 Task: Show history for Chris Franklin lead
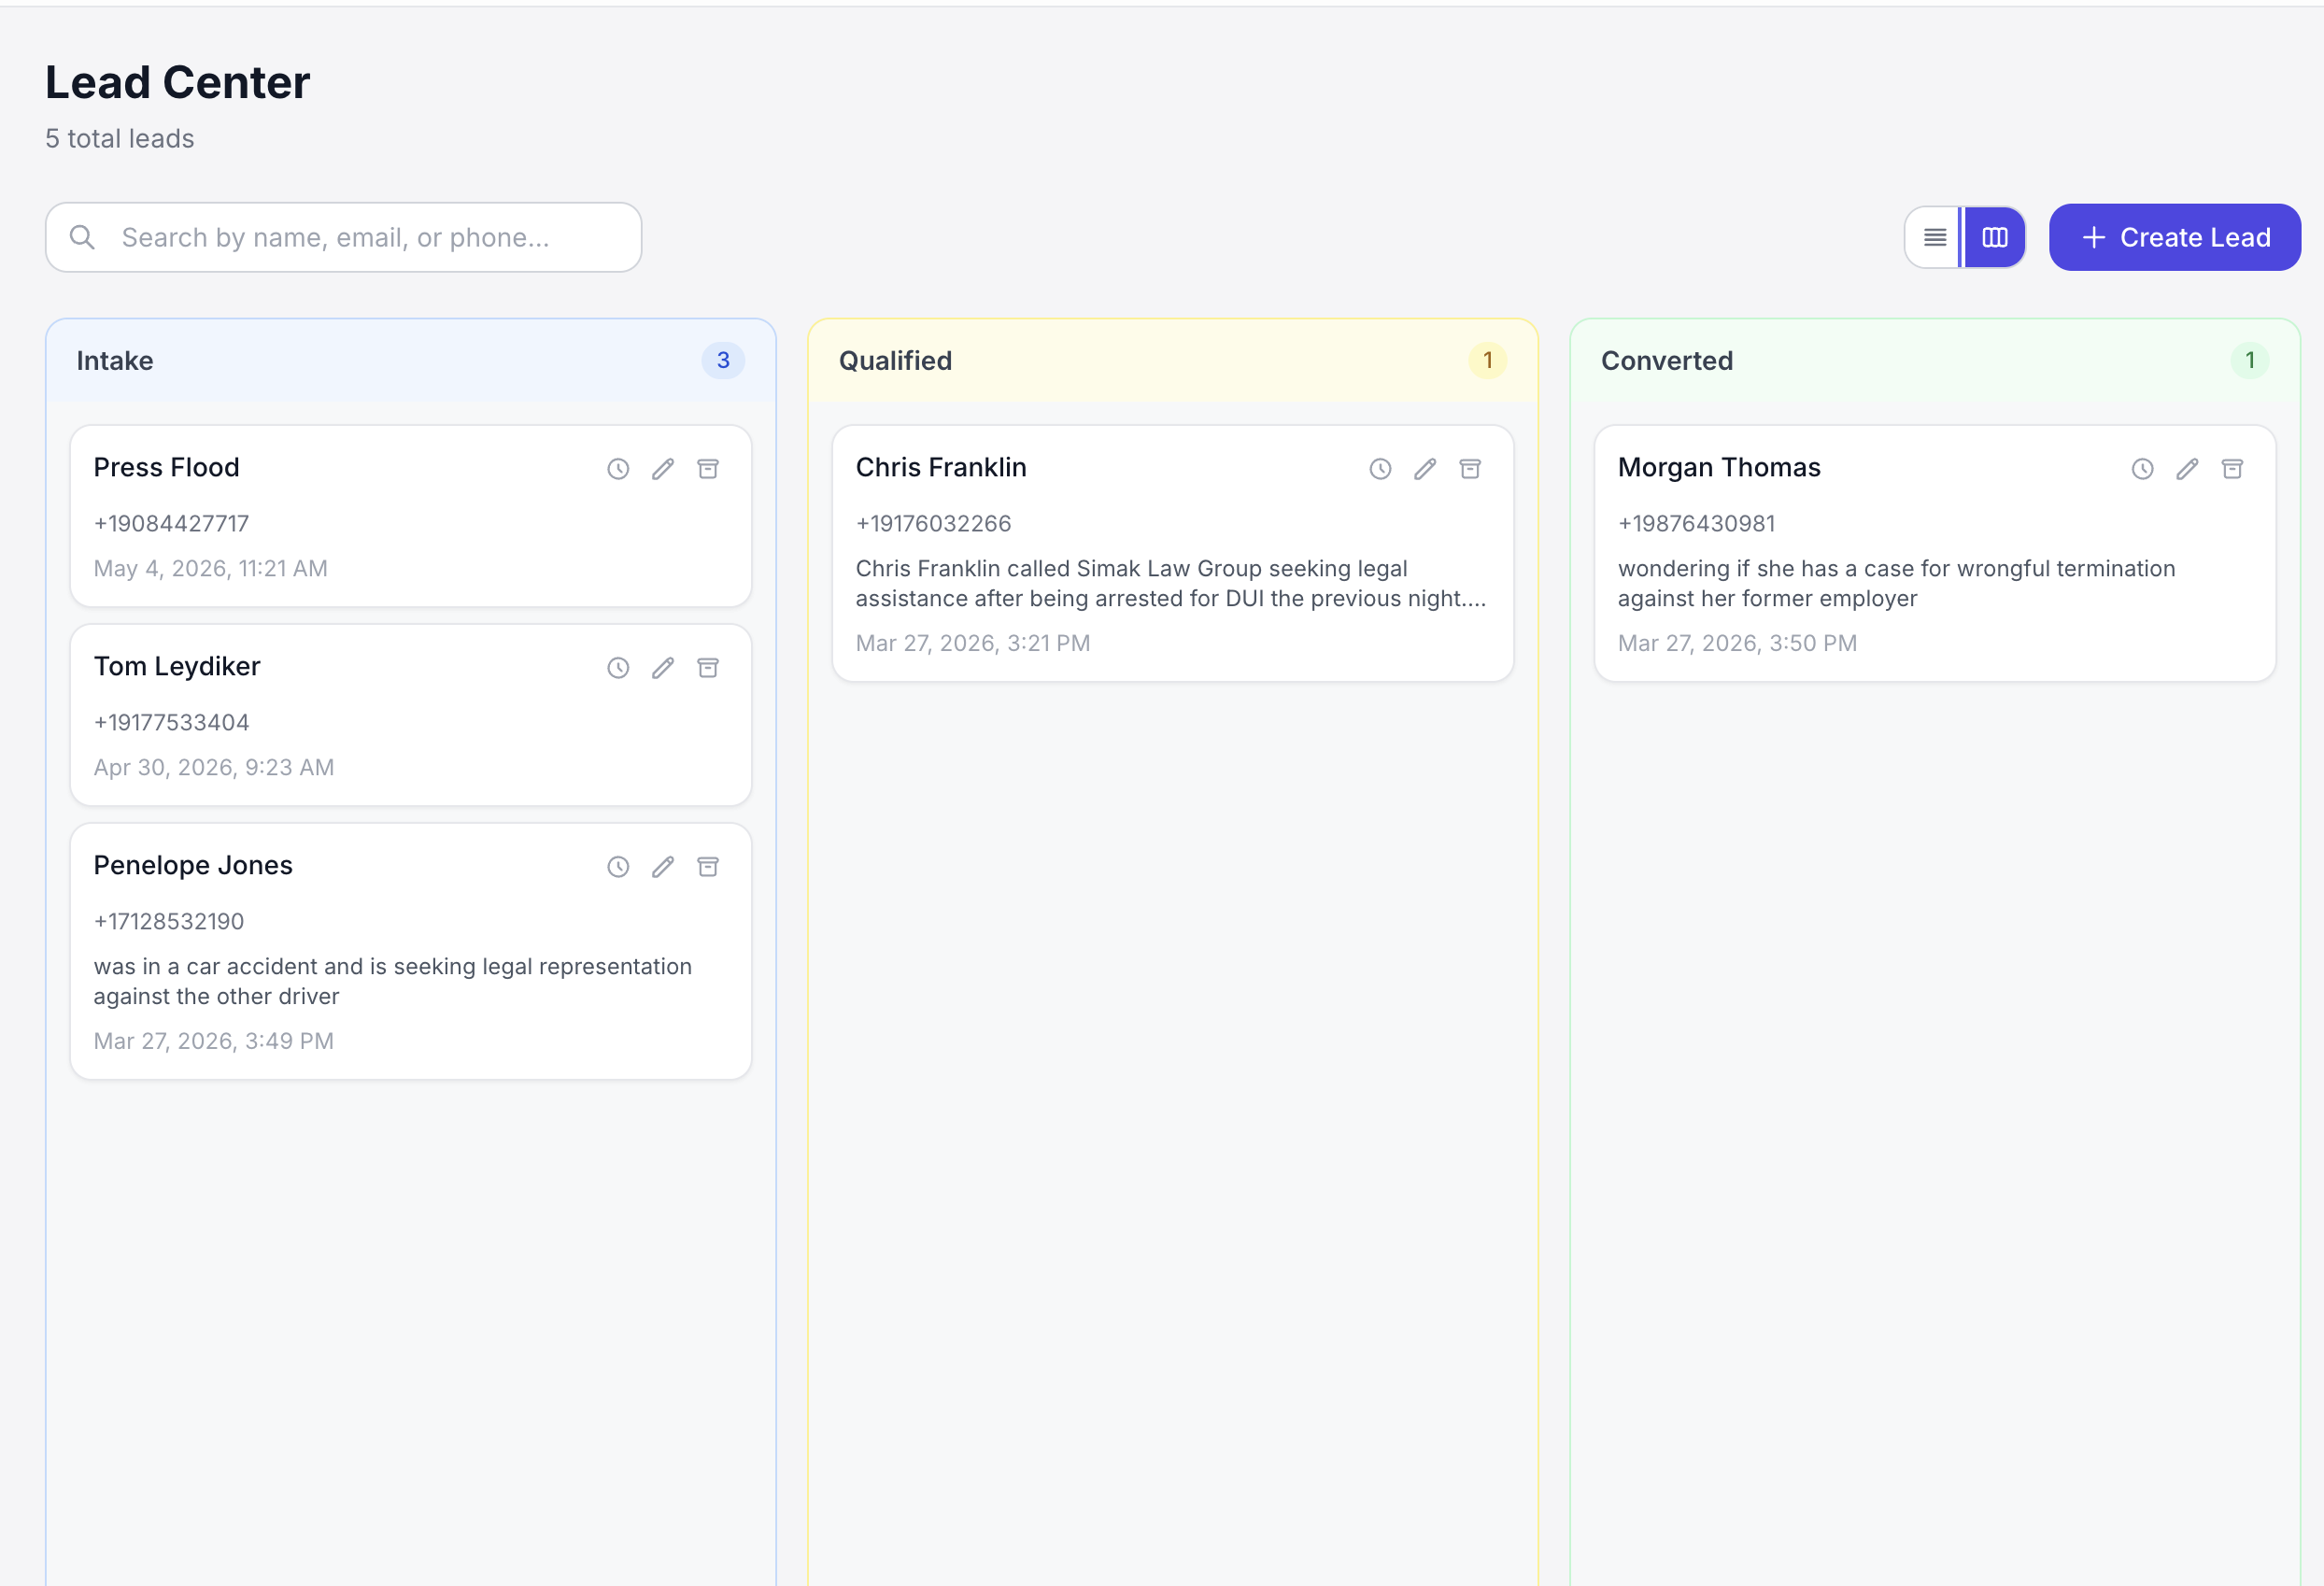tap(1380, 469)
